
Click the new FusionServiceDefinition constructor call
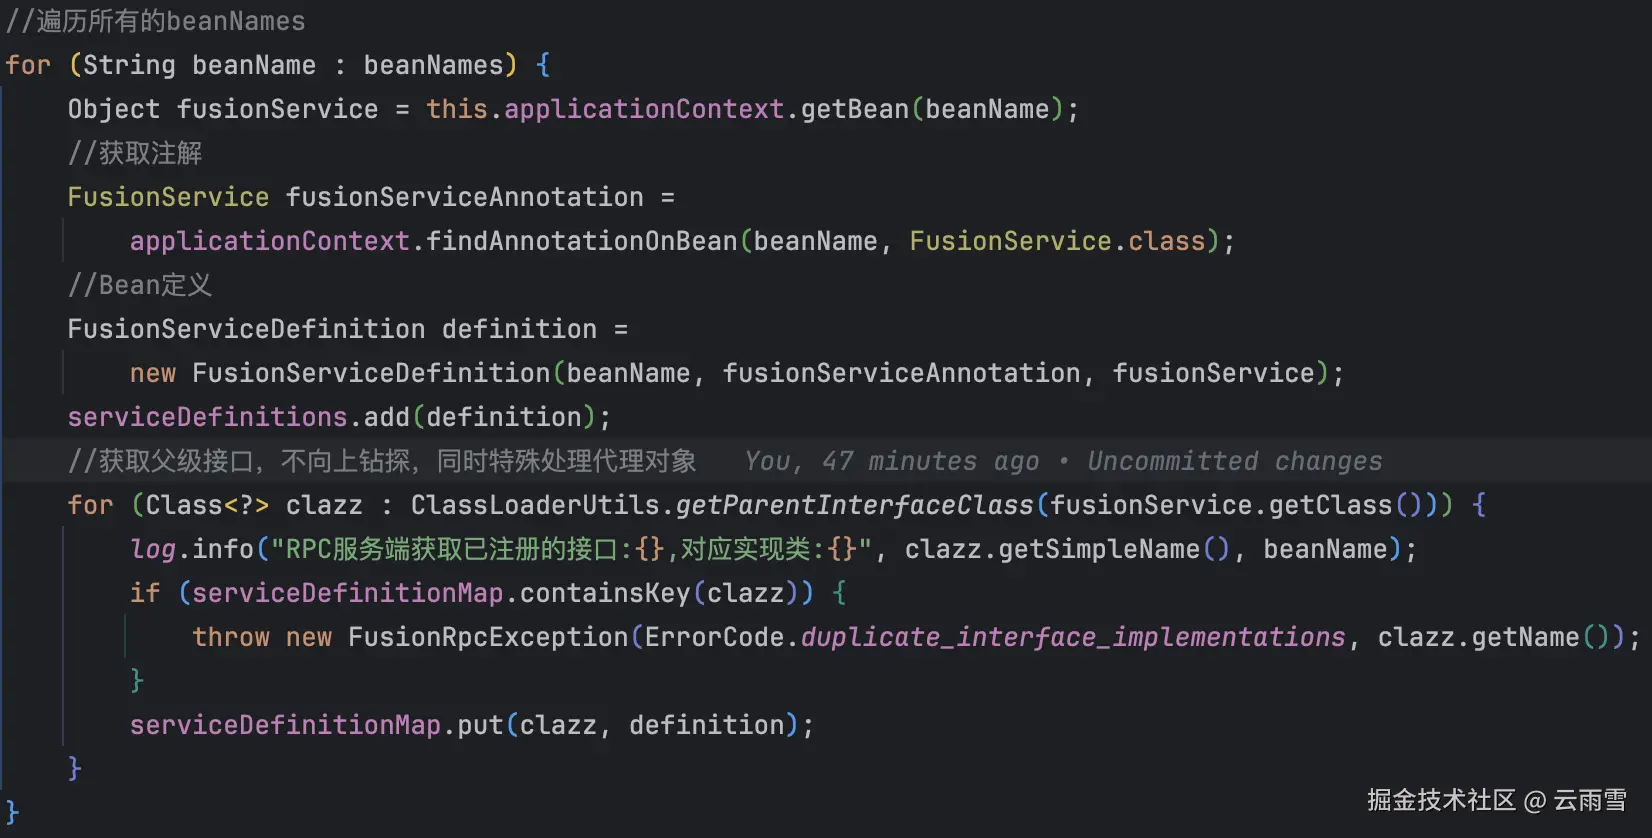pyautogui.click(x=370, y=373)
